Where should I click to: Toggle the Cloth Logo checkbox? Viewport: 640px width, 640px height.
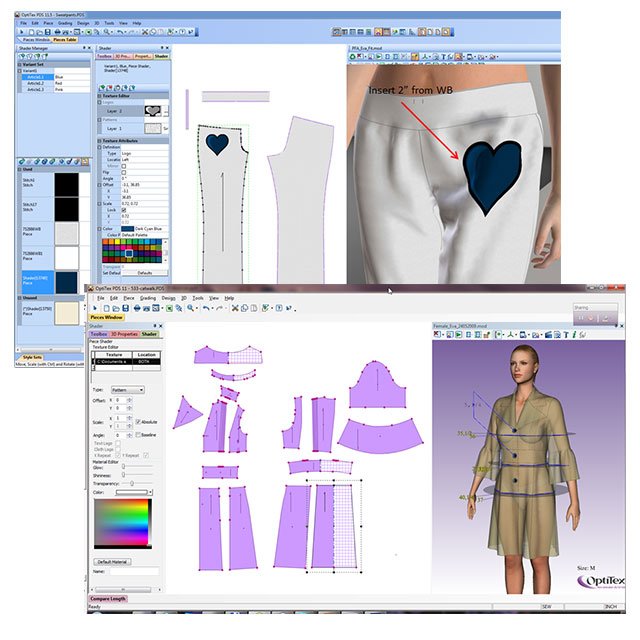(118, 449)
